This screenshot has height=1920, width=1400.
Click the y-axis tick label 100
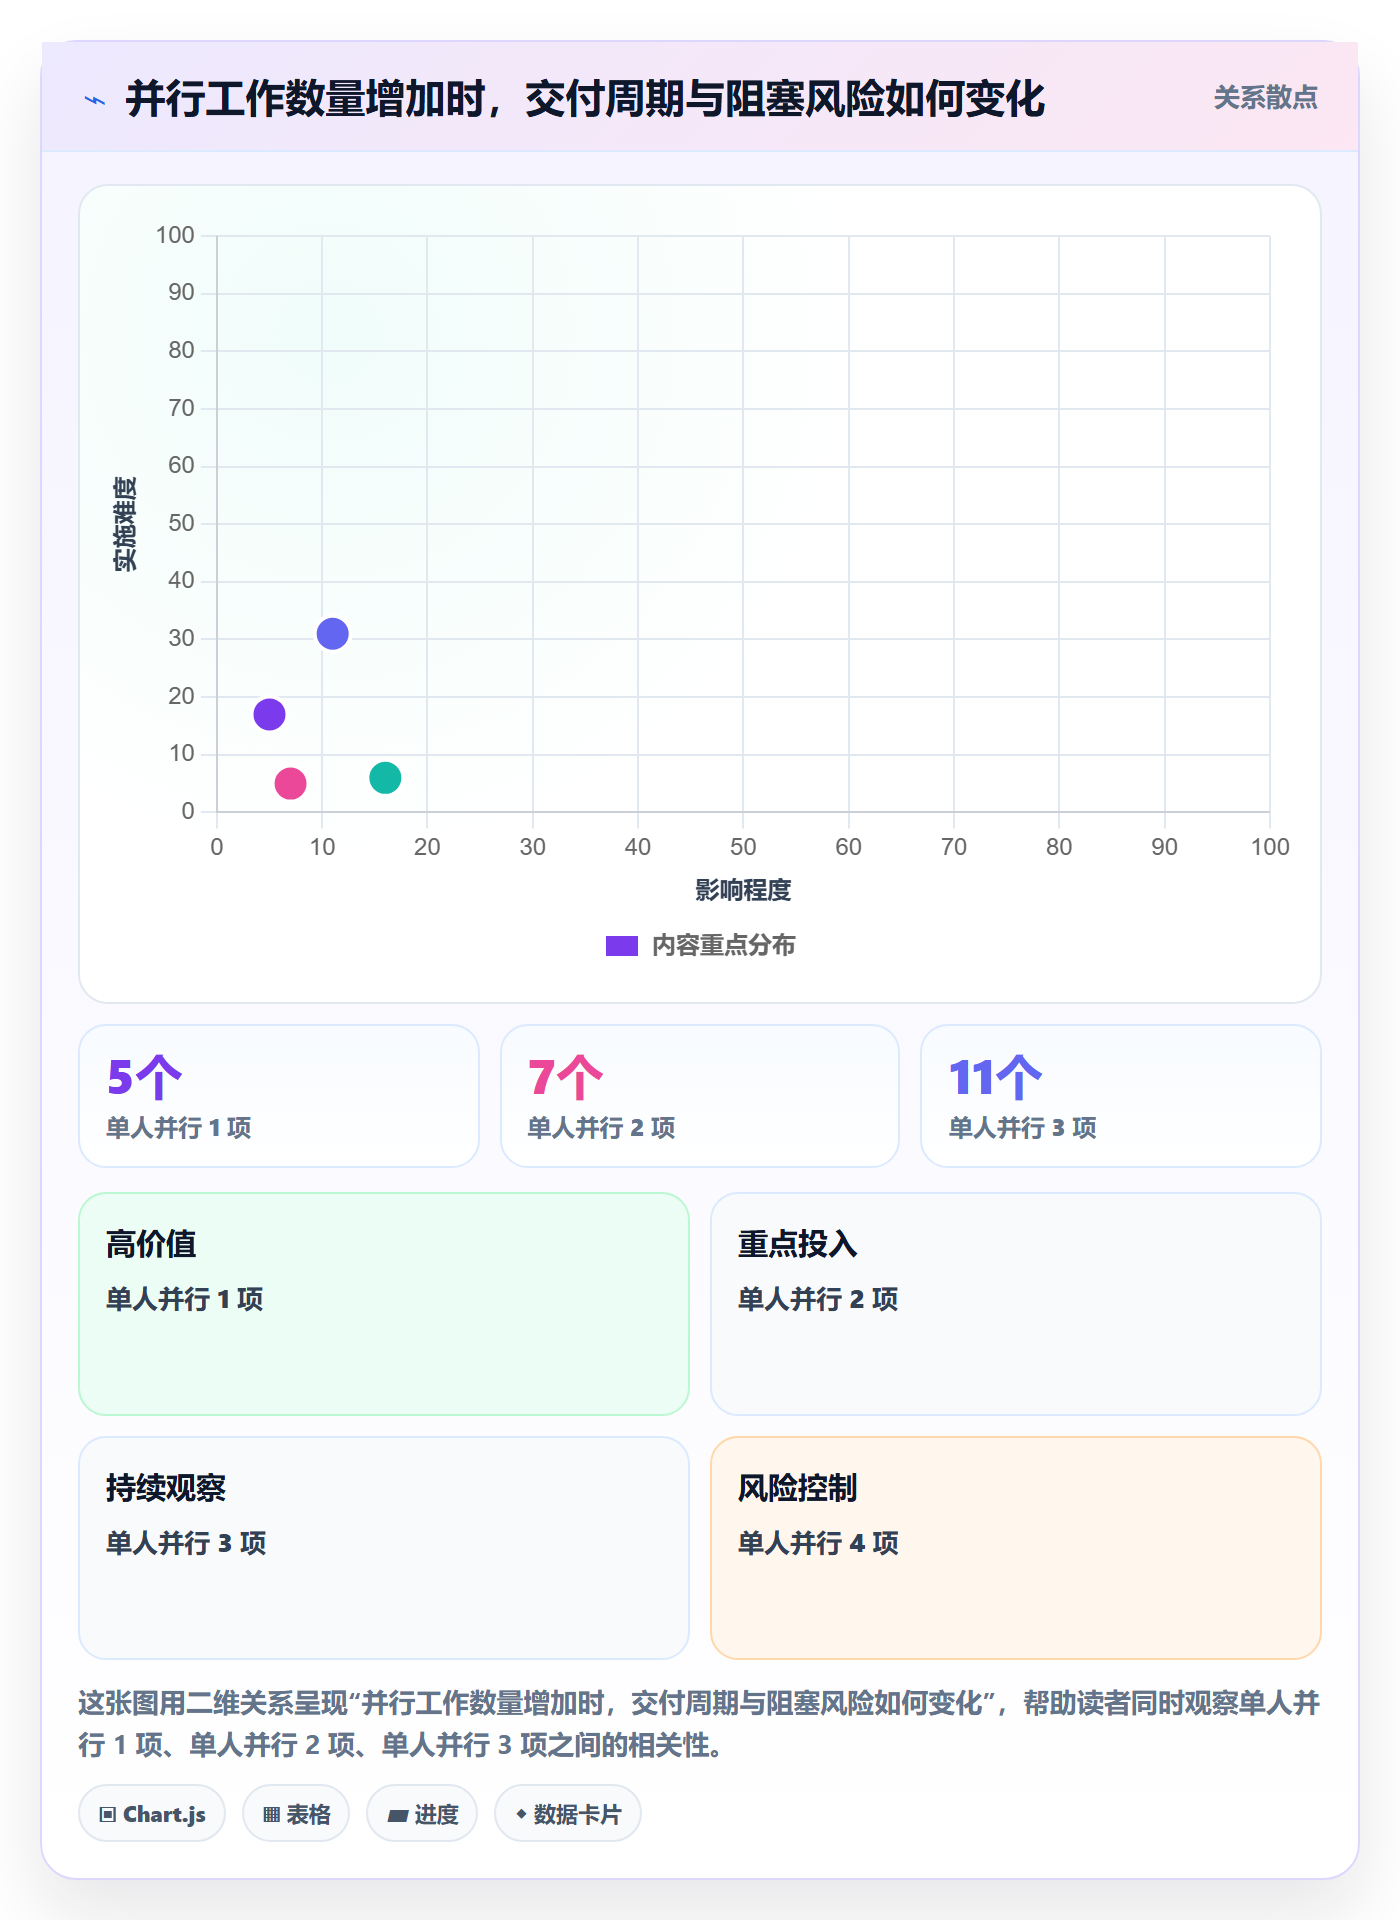click(x=175, y=235)
